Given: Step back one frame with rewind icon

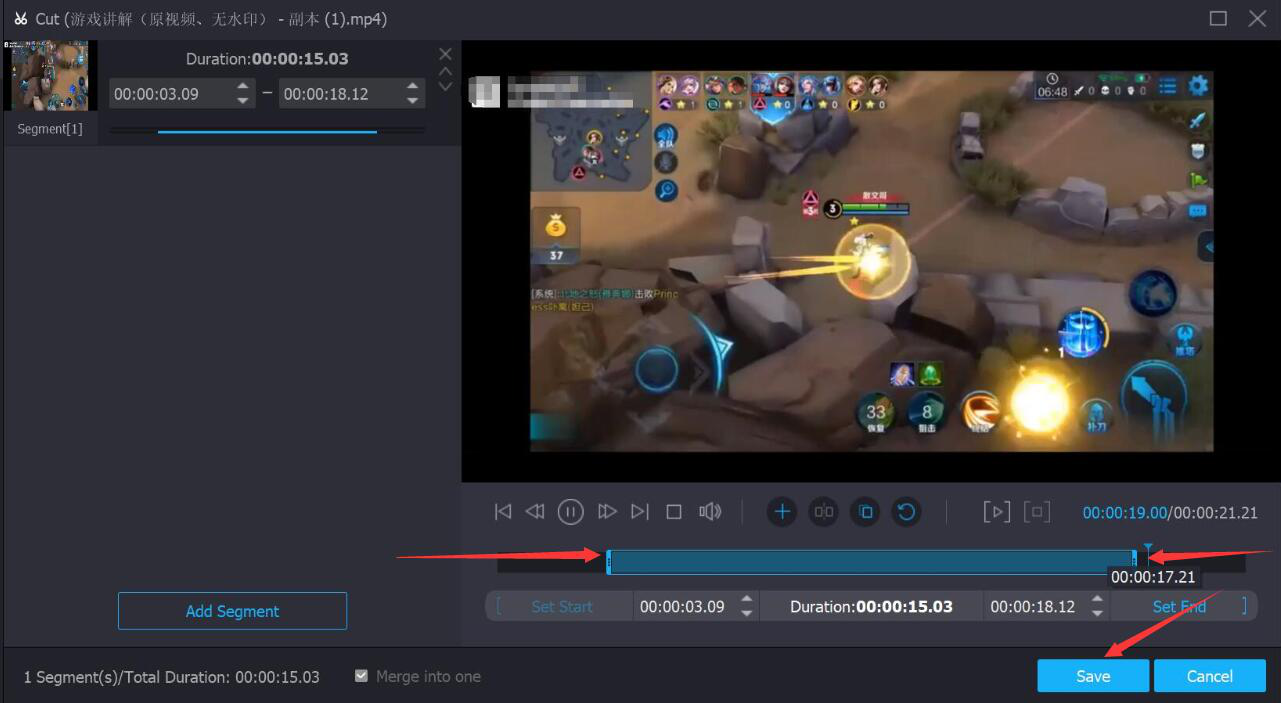Looking at the screenshot, I should tap(535, 512).
